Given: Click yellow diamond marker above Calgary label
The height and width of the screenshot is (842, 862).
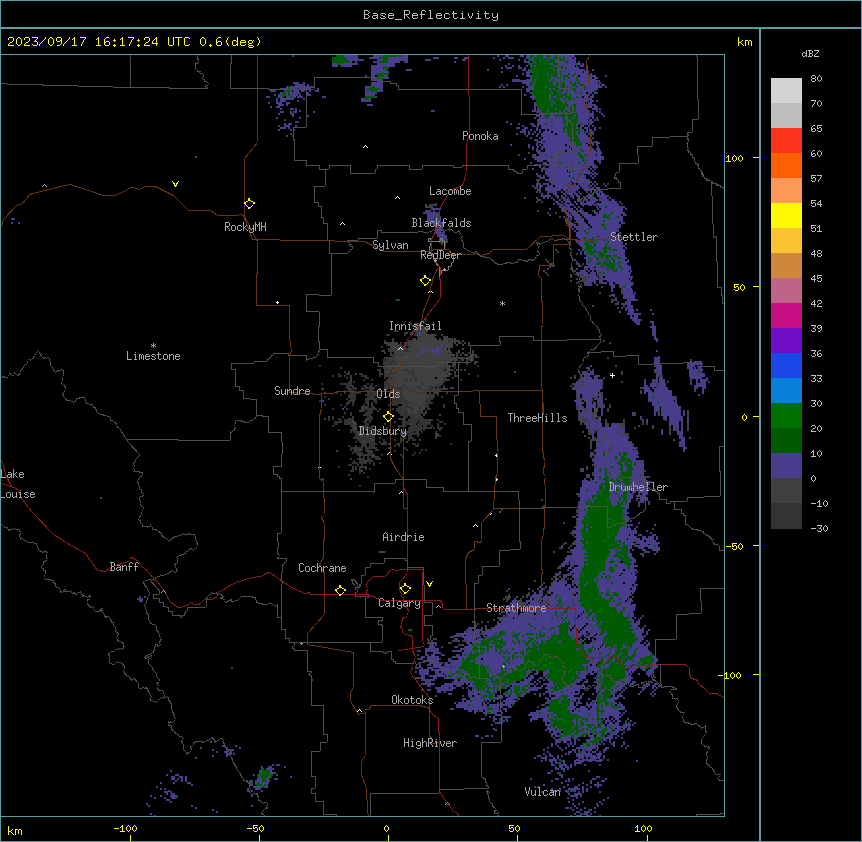Looking at the screenshot, I should pos(405,589).
